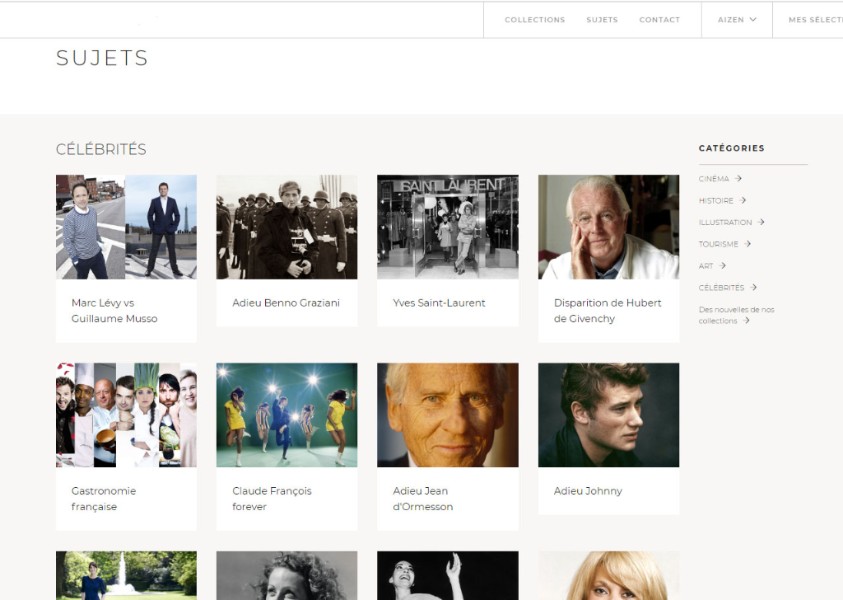Select the Cinéma category link

pos(713,178)
